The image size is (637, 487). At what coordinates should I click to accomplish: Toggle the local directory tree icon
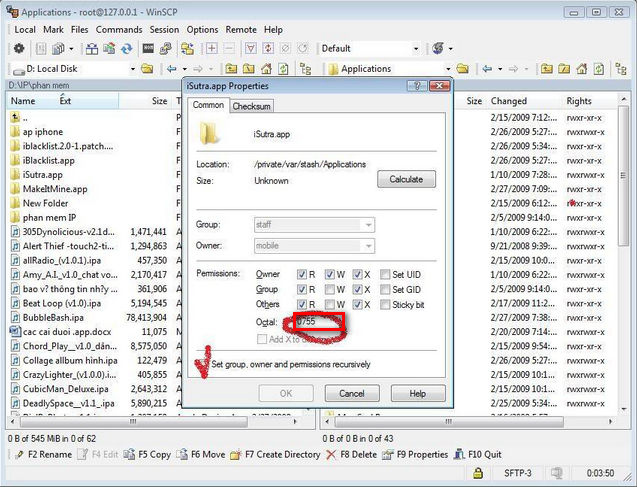pos(306,69)
